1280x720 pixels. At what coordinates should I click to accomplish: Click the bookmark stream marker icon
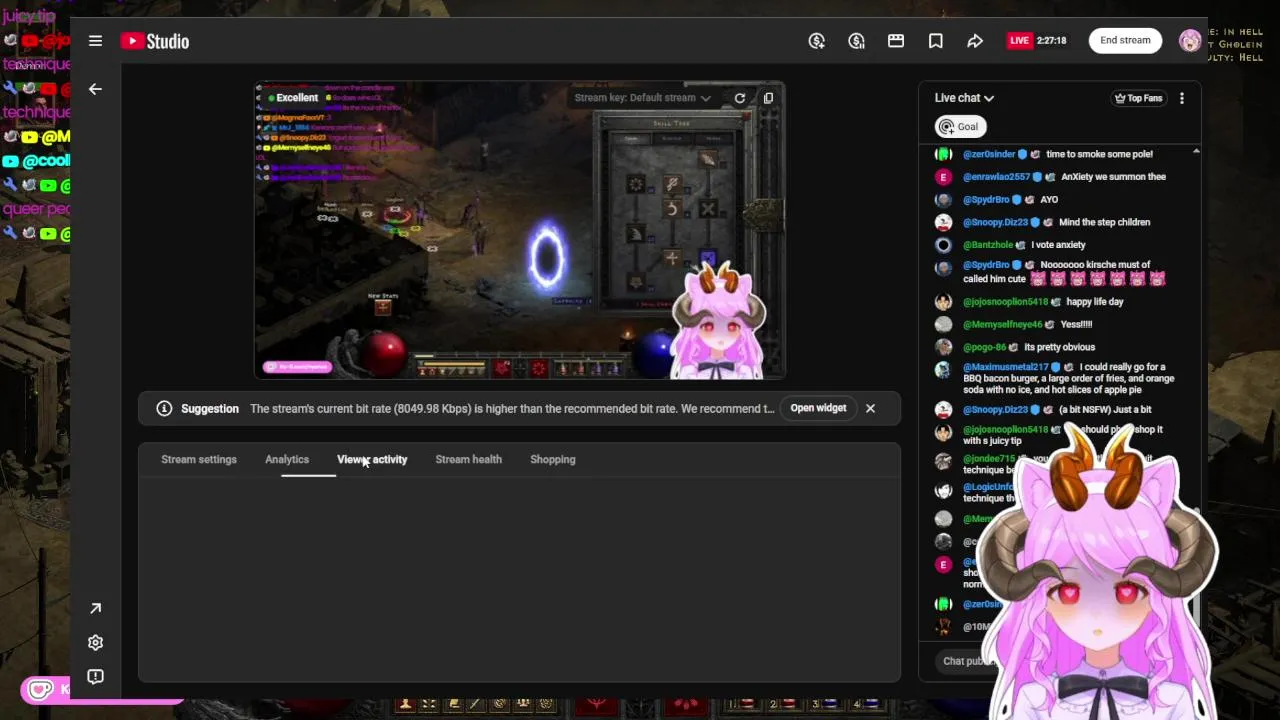(935, 41)
